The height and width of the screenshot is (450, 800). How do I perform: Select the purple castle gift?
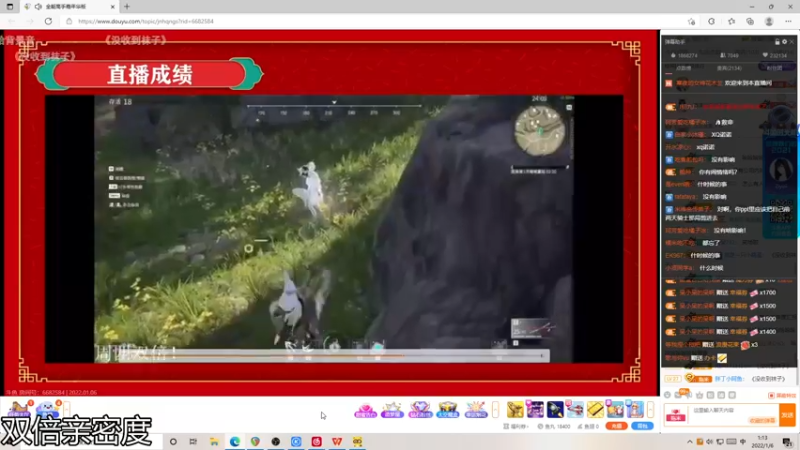click(x=535, y=409)
